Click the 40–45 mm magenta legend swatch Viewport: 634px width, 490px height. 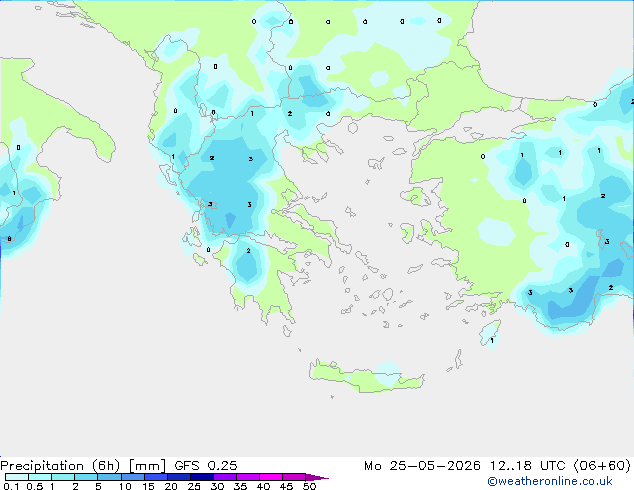[x=271, y=477]
